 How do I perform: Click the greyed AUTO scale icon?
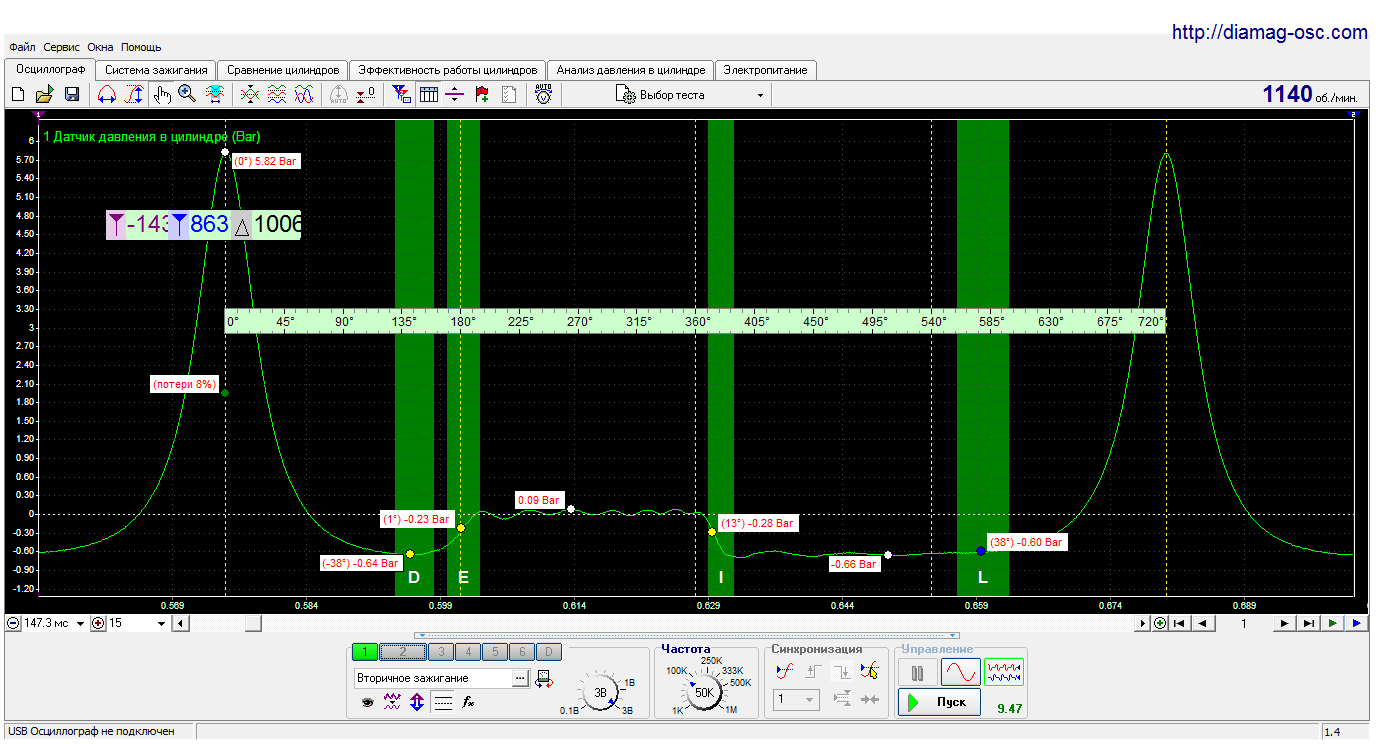338,94
